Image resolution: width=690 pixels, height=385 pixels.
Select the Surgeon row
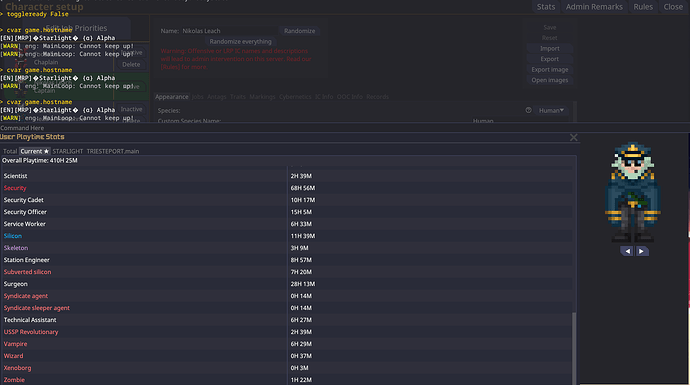(x=287, y=284)
